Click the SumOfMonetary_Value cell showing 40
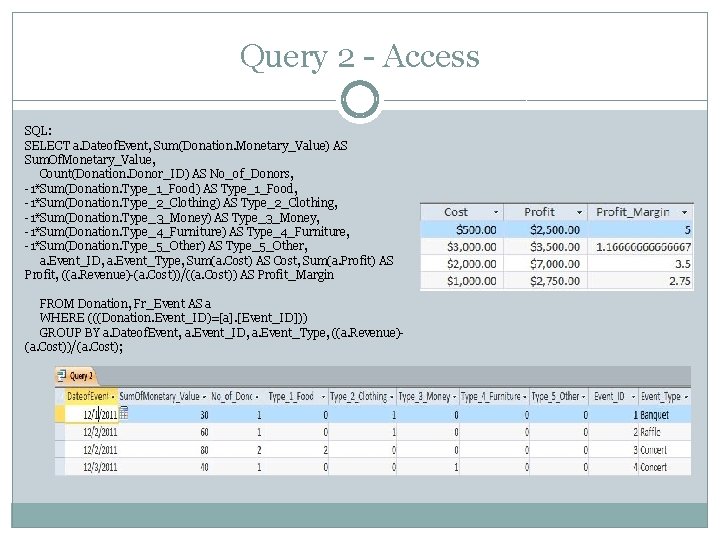The width and height of the screenshot is (720, 540). click(164, 467)
